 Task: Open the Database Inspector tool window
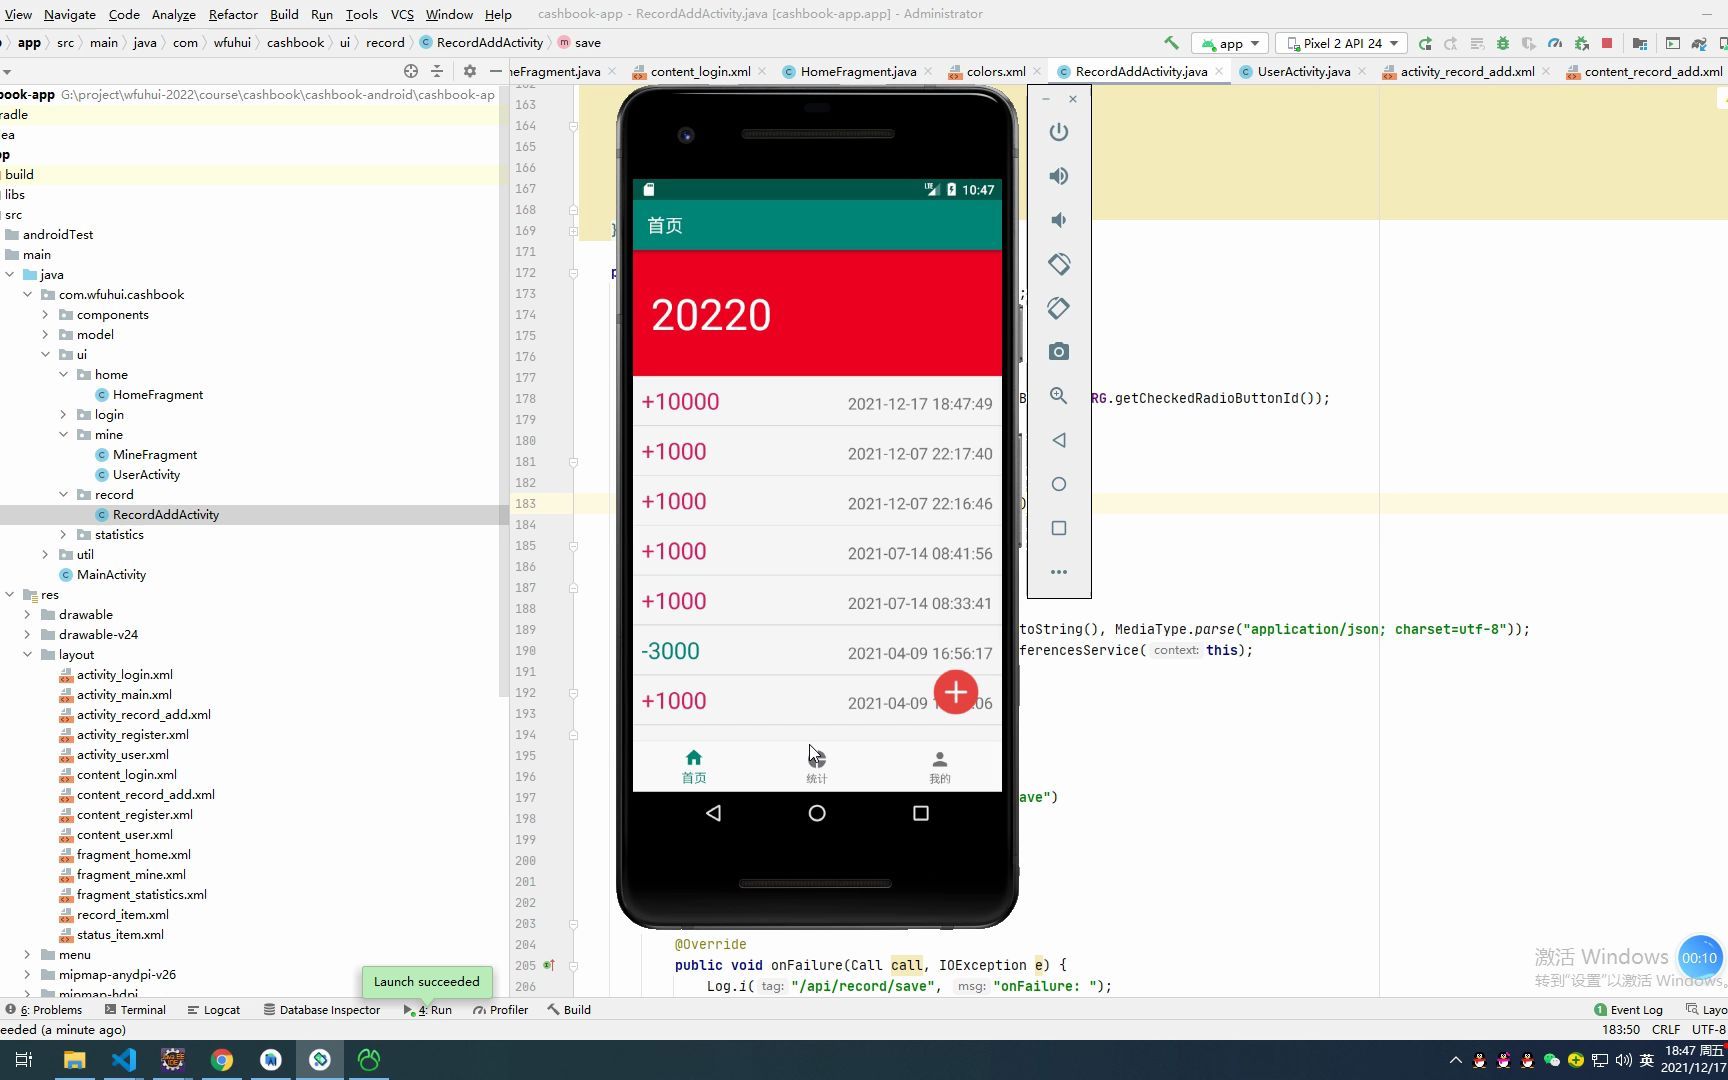[x=322, y=1010]
